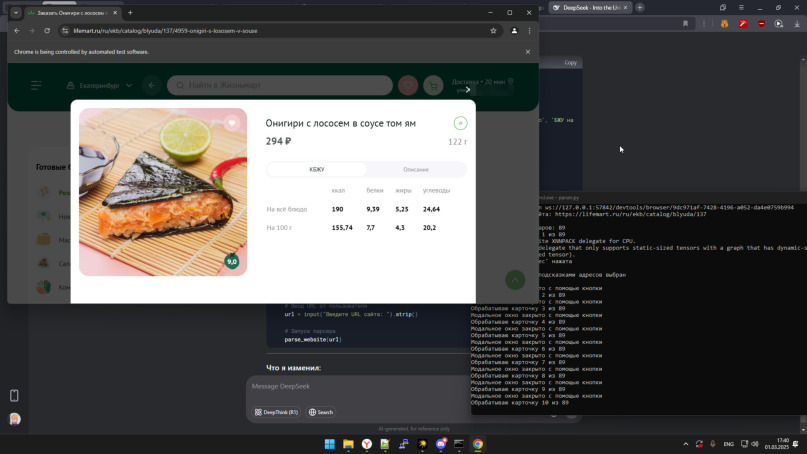Click the chat bubbles icon in background browser
The width and height of the screenshot is (807, 454).
point(723,8)
